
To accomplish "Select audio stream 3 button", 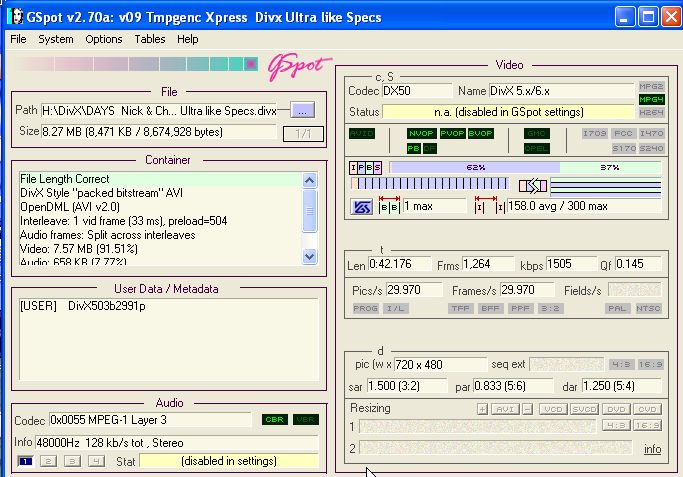I will click(x=72, y=461).
